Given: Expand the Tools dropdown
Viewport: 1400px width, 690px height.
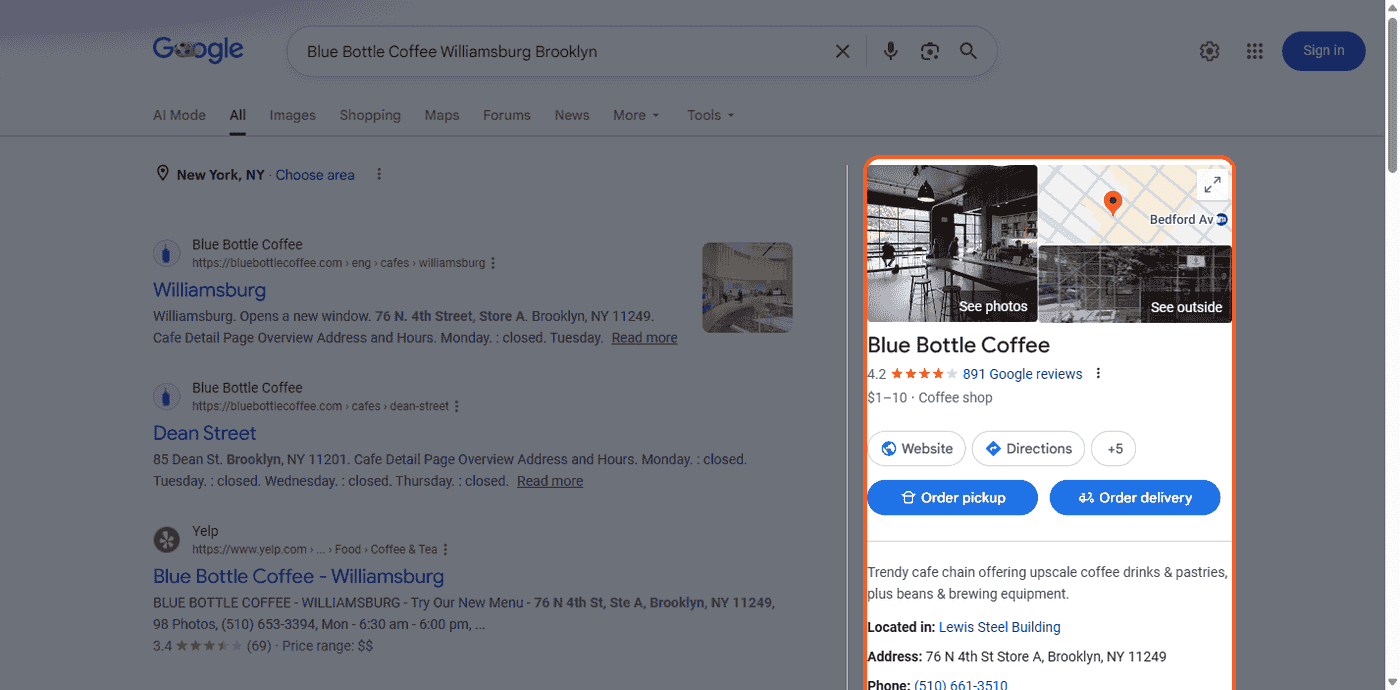Looking at the screenshot, I should click(x=711, y=115).
